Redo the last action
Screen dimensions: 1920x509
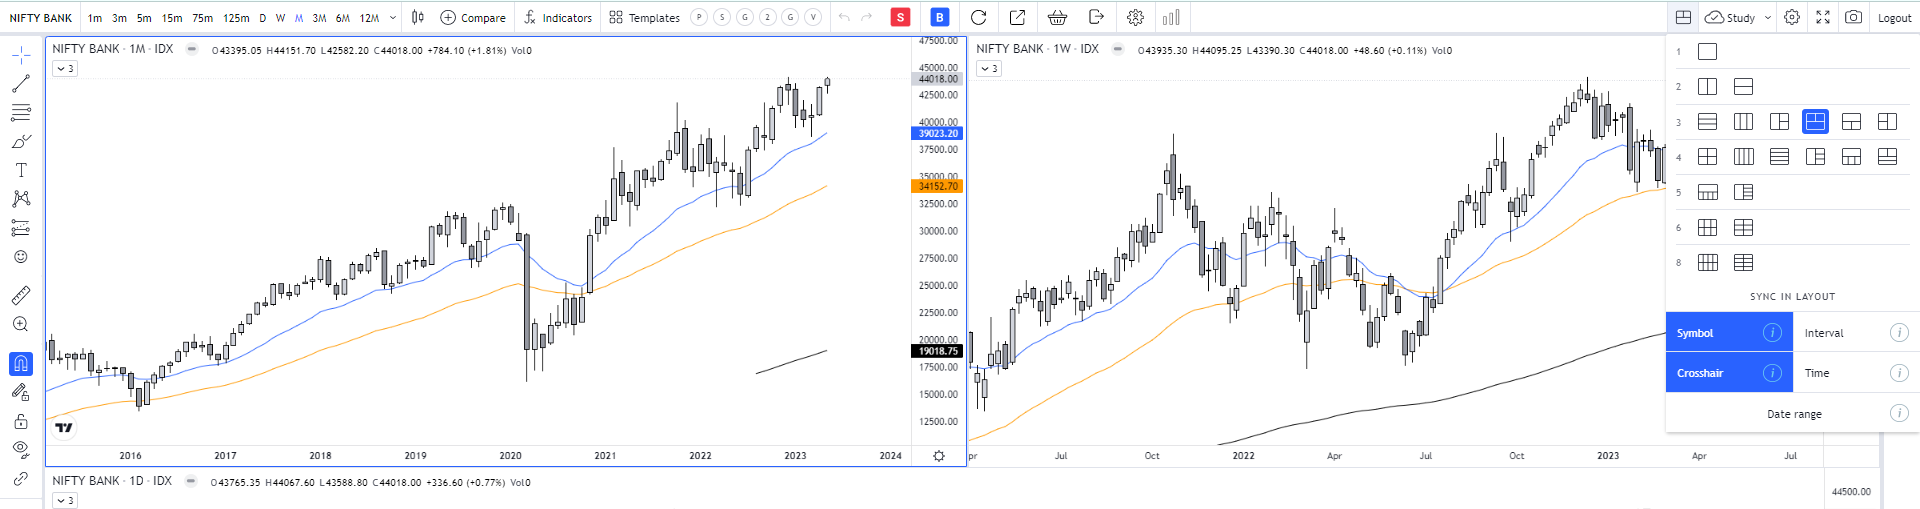pyautogui.click(x=866, y=17)
